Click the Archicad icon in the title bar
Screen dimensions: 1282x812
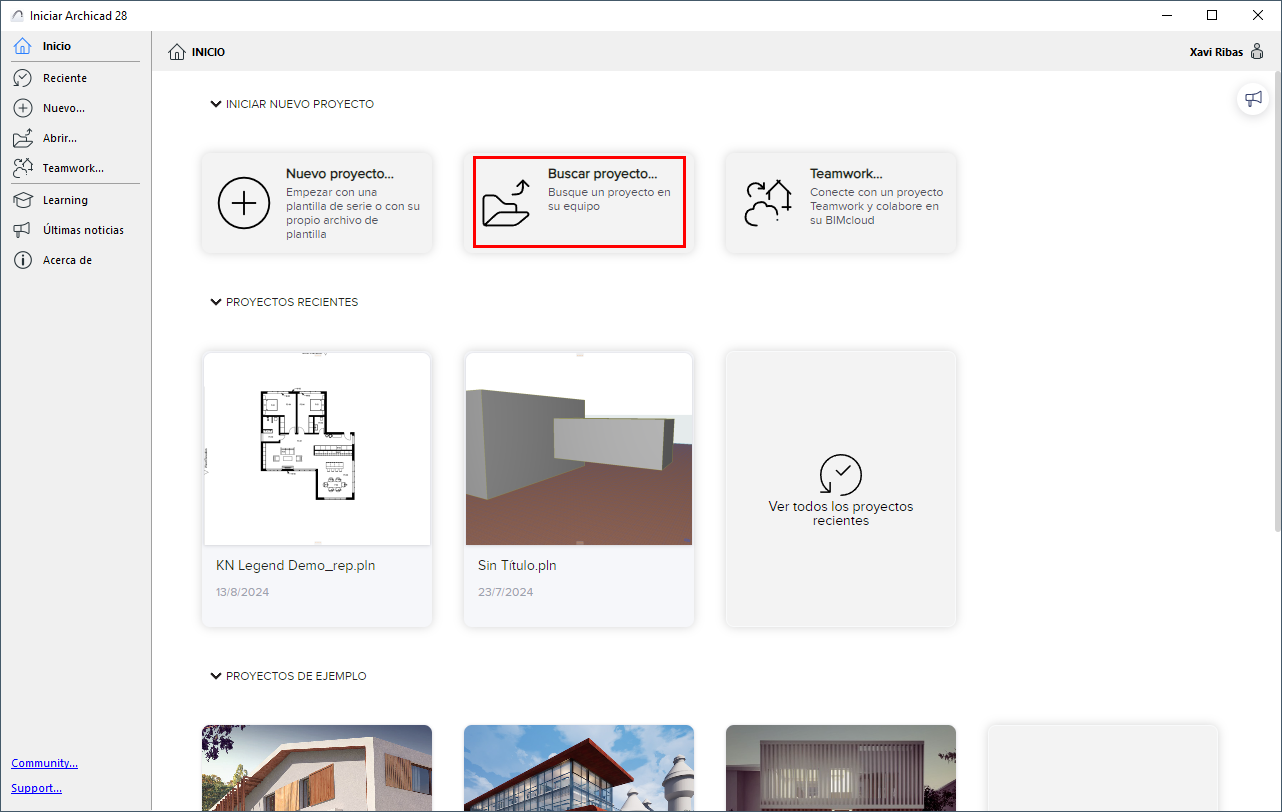(x=15, y=15)
